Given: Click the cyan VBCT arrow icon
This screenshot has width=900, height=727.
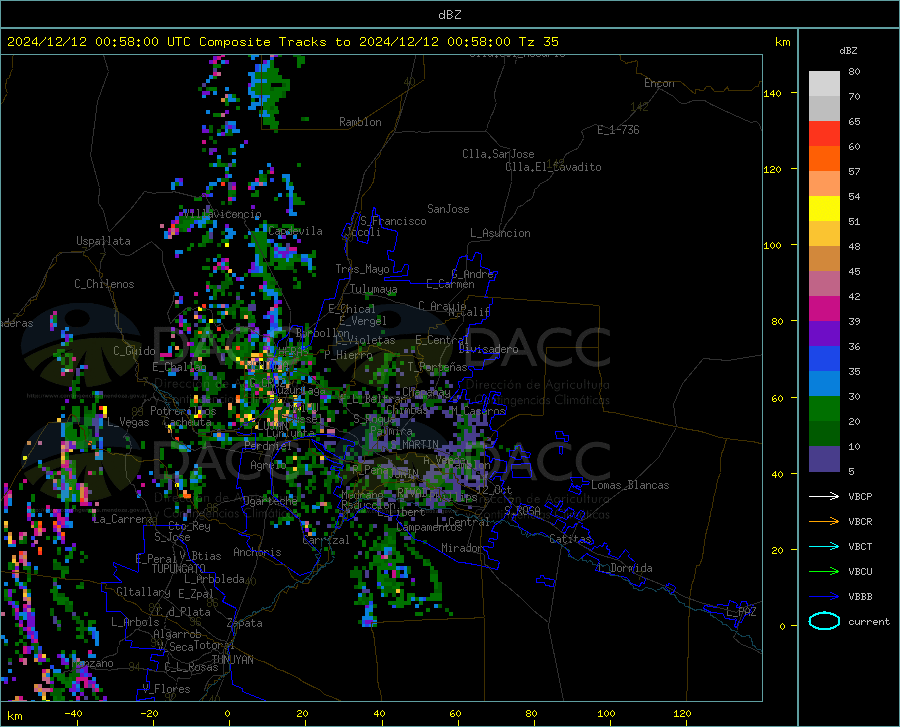Looking at the screenshot, I should tap(824, 546).
